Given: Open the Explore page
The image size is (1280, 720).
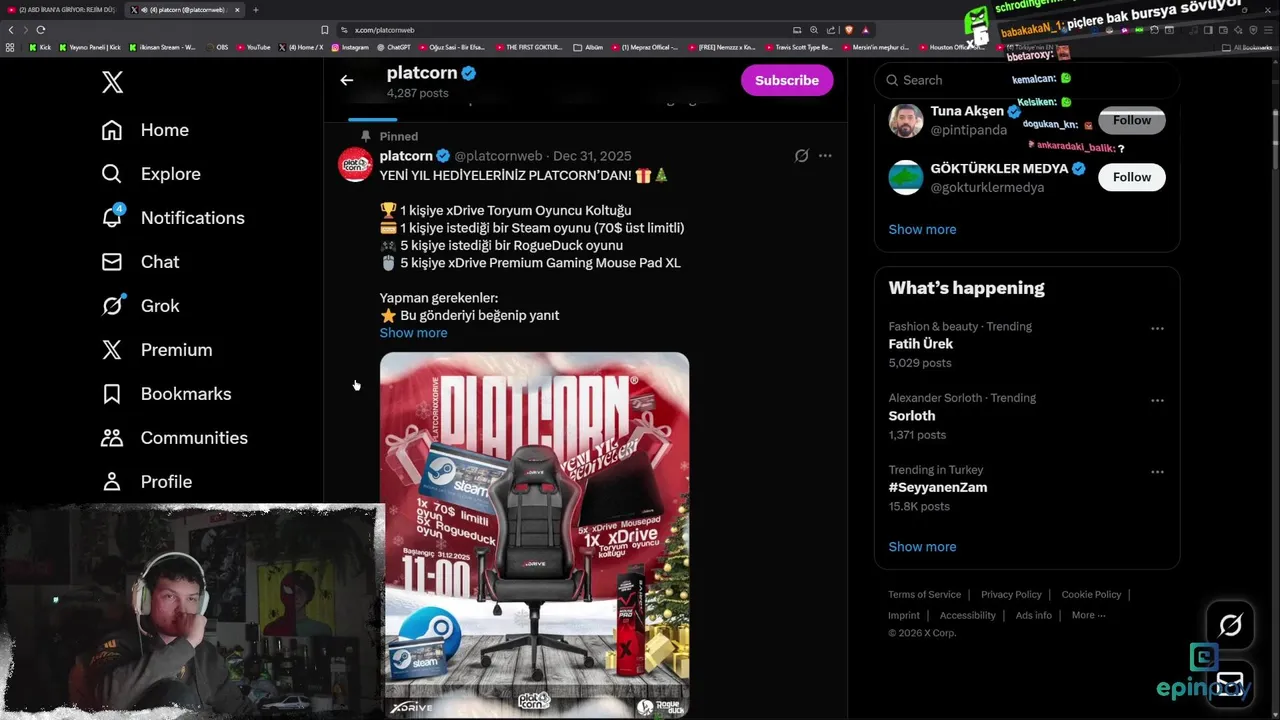Looking at the screenshot, I should click(151, 174).
